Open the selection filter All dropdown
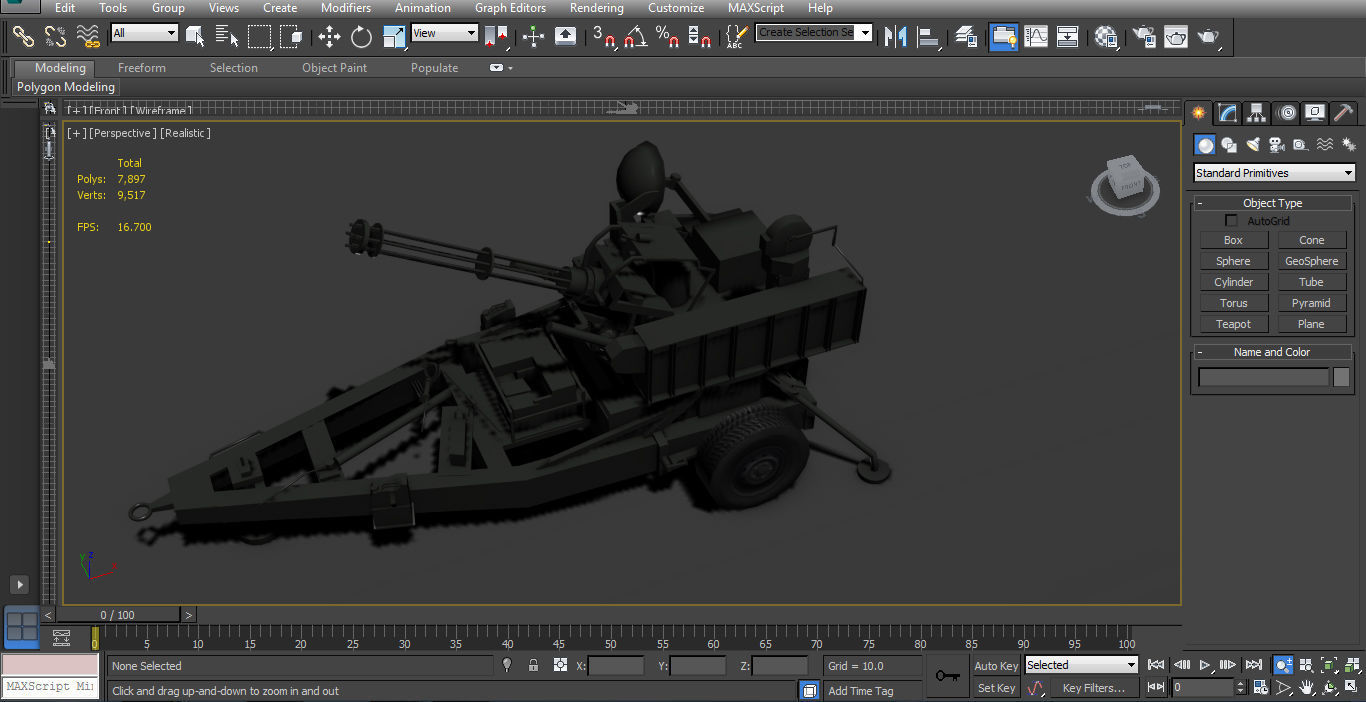Viewport: 1366px width, 702px height. [x=145, y=33]
